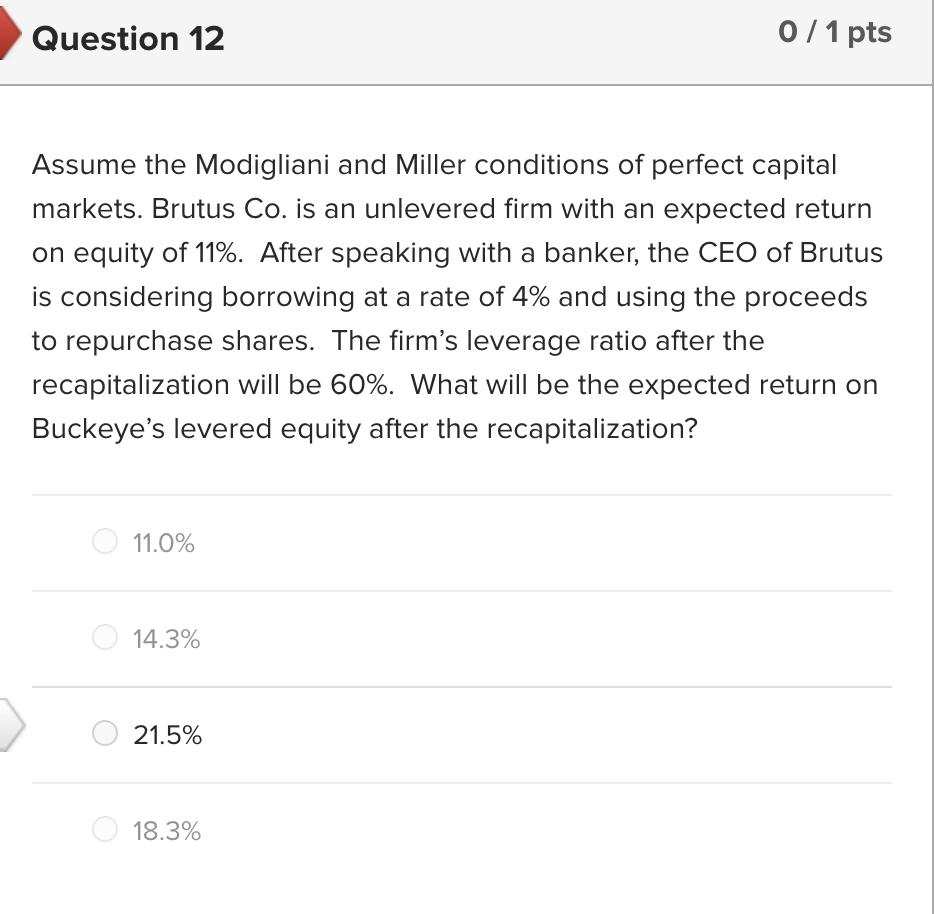Click the 14.3% answer label text
Screen dimensions: 934x914
click(x=168, y=638)
